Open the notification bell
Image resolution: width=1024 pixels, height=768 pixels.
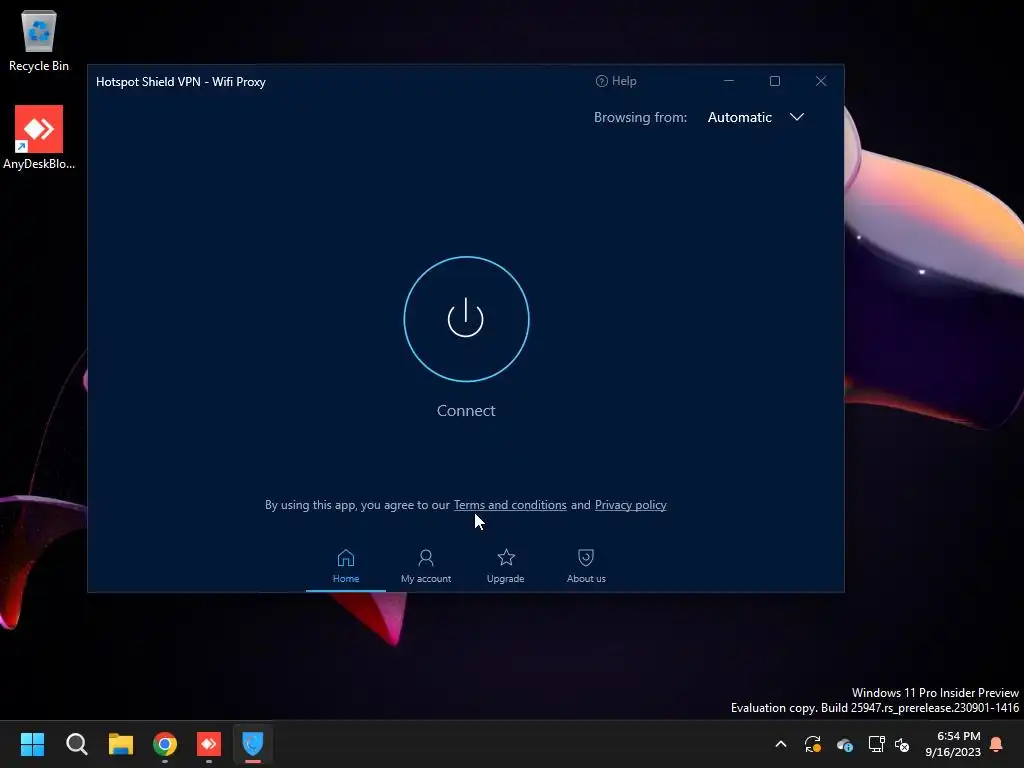996,744
